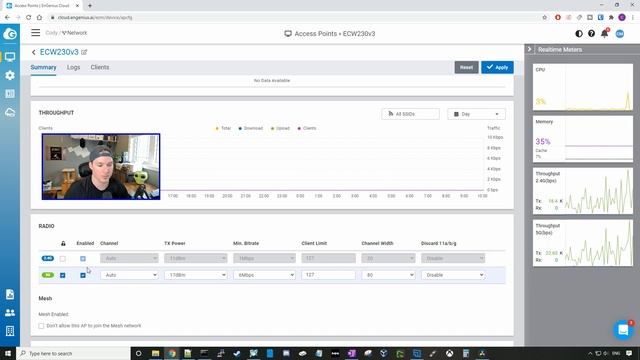The image size is (640, 360).
Task: Open File Explorer from taskbar
Action: click(x=155, y=353)
